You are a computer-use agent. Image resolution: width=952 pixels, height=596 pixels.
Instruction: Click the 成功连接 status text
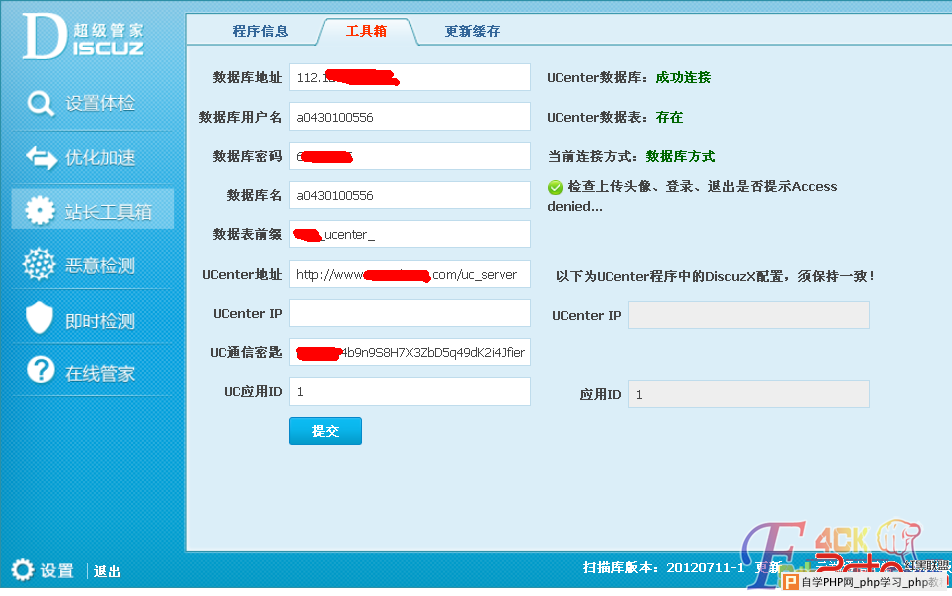[683, 77]
